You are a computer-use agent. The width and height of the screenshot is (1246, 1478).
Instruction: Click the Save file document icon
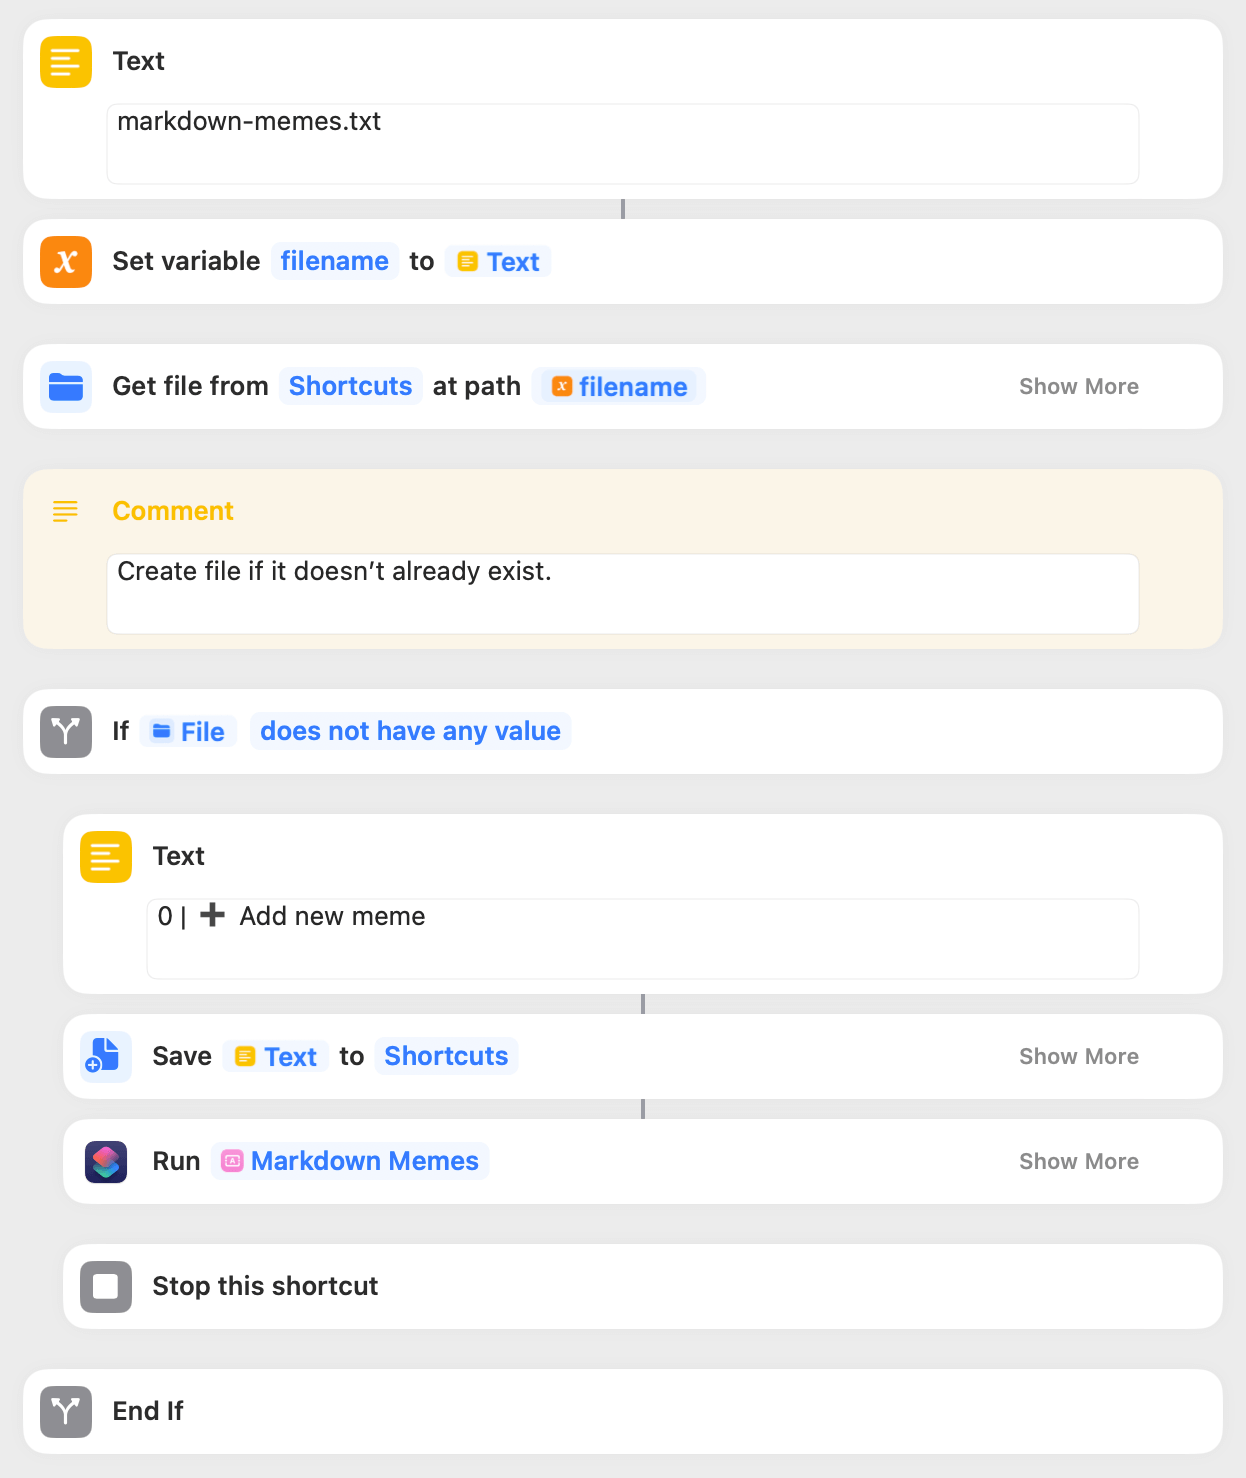coord(106,1057)
